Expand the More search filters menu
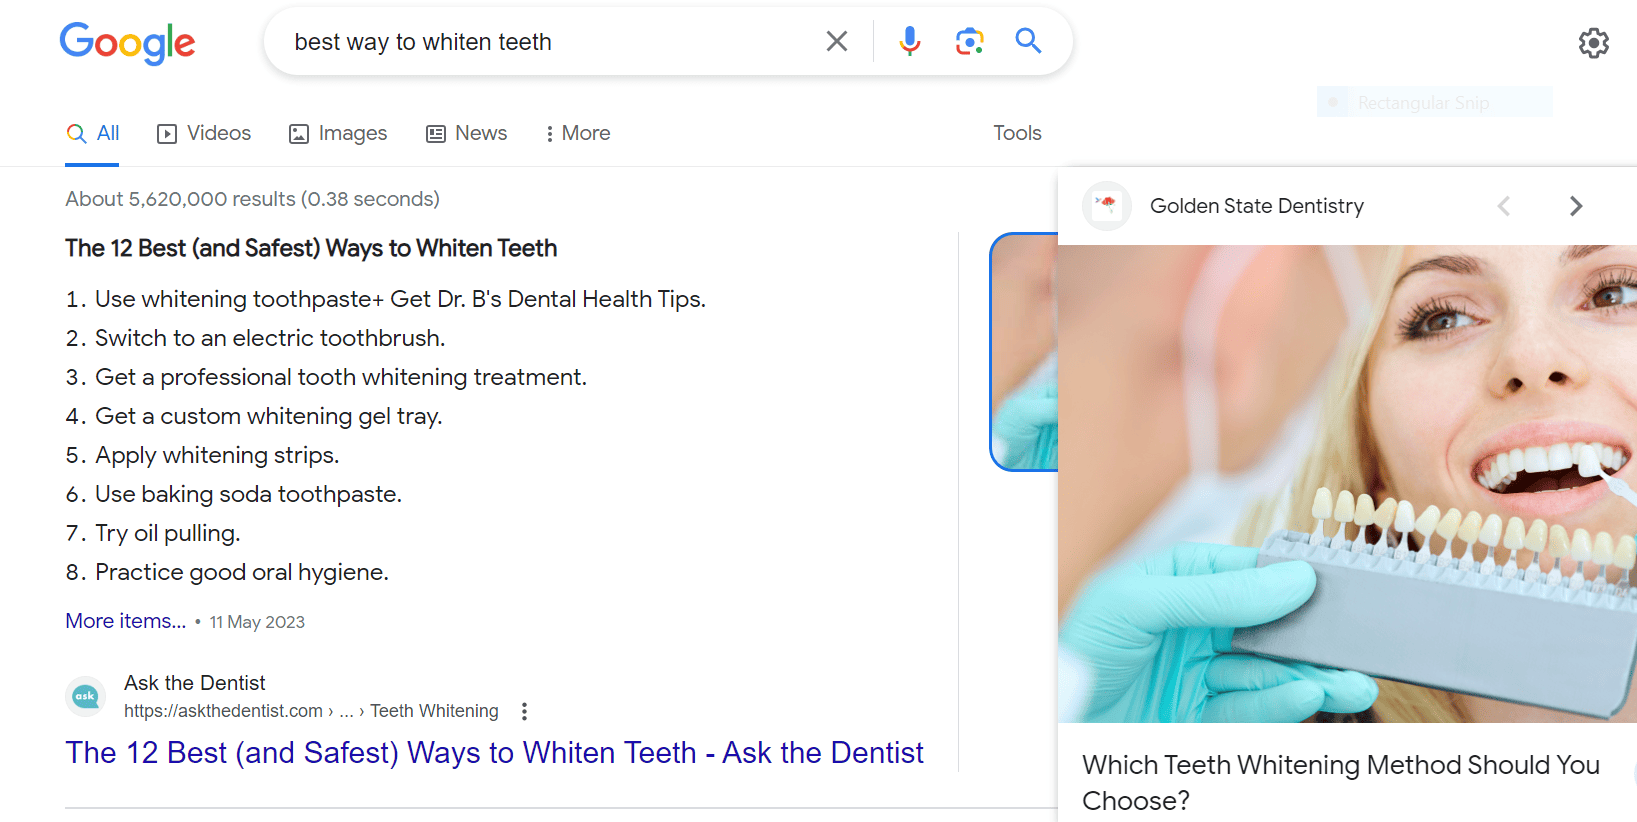 577,133
